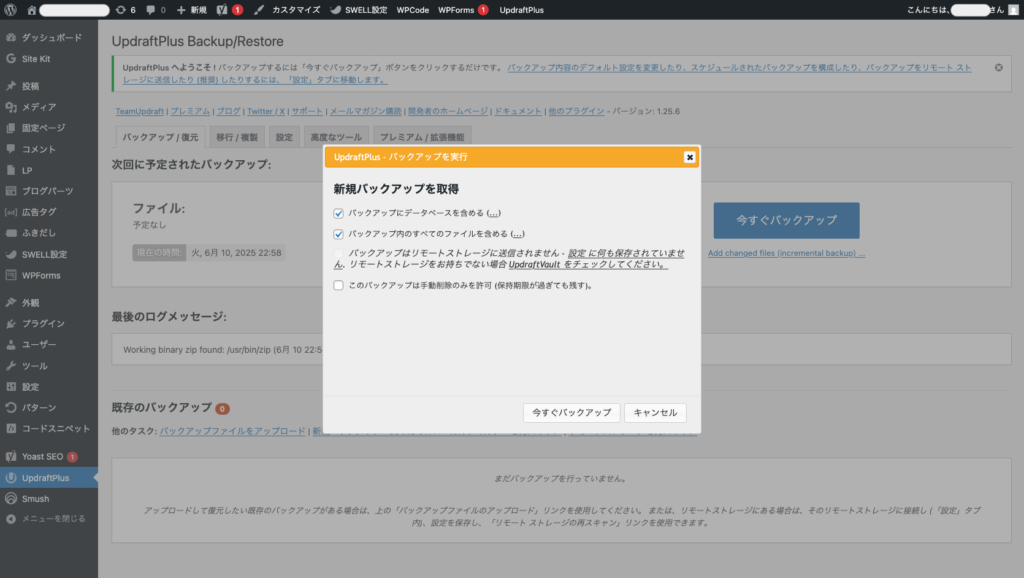Click the page icon for 固定ページ
Viewport: 1024px width, 578px height.
click(11, 128)
